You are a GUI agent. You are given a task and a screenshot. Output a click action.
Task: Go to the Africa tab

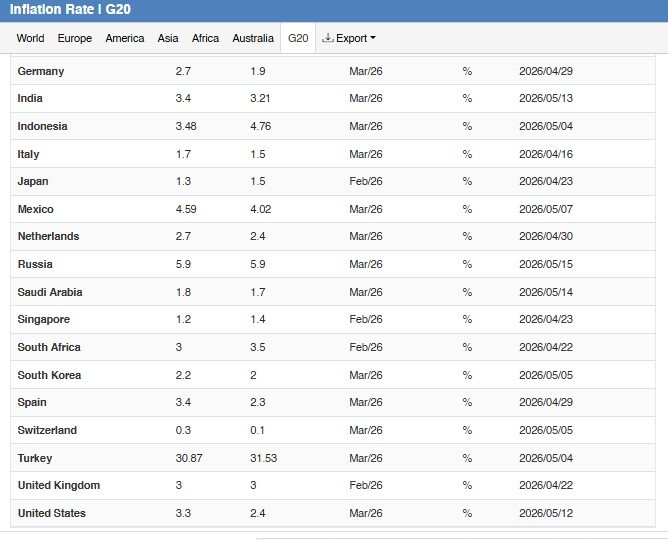pos(205,39)
